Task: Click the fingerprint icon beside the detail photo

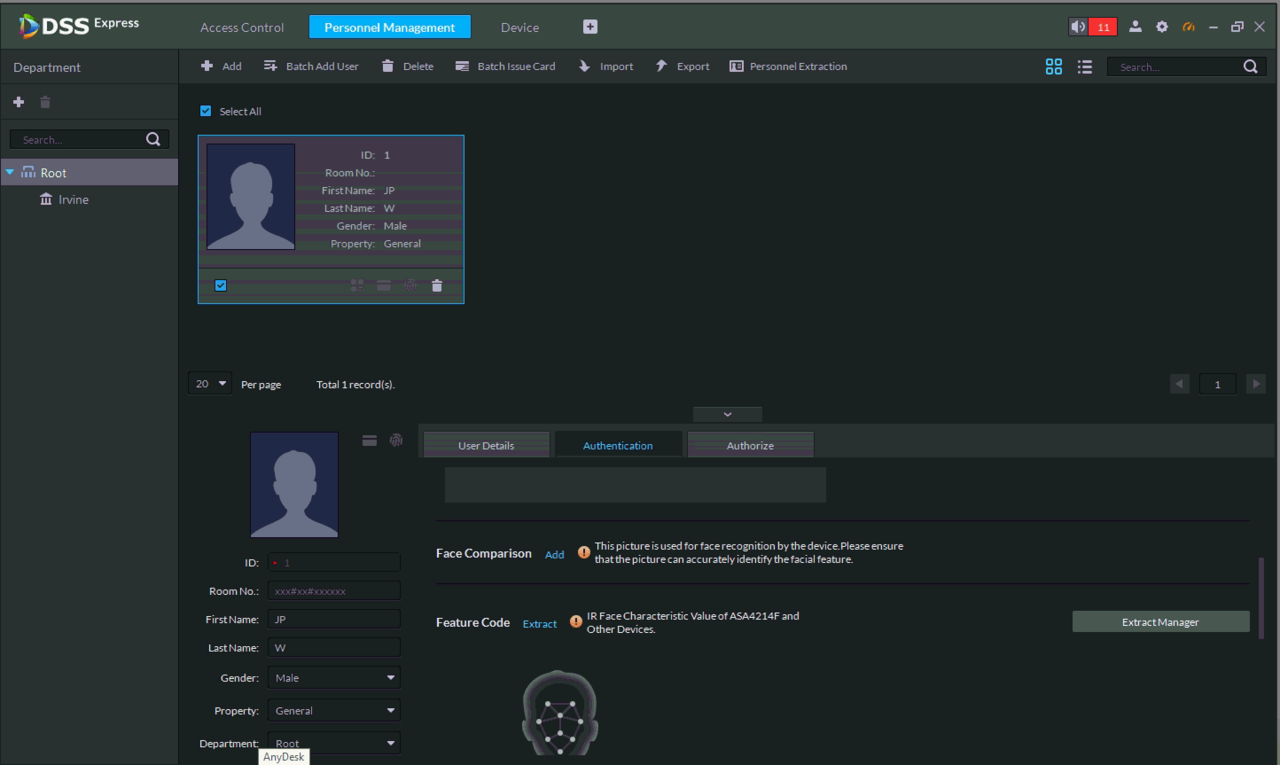Action: coord(396,440)
